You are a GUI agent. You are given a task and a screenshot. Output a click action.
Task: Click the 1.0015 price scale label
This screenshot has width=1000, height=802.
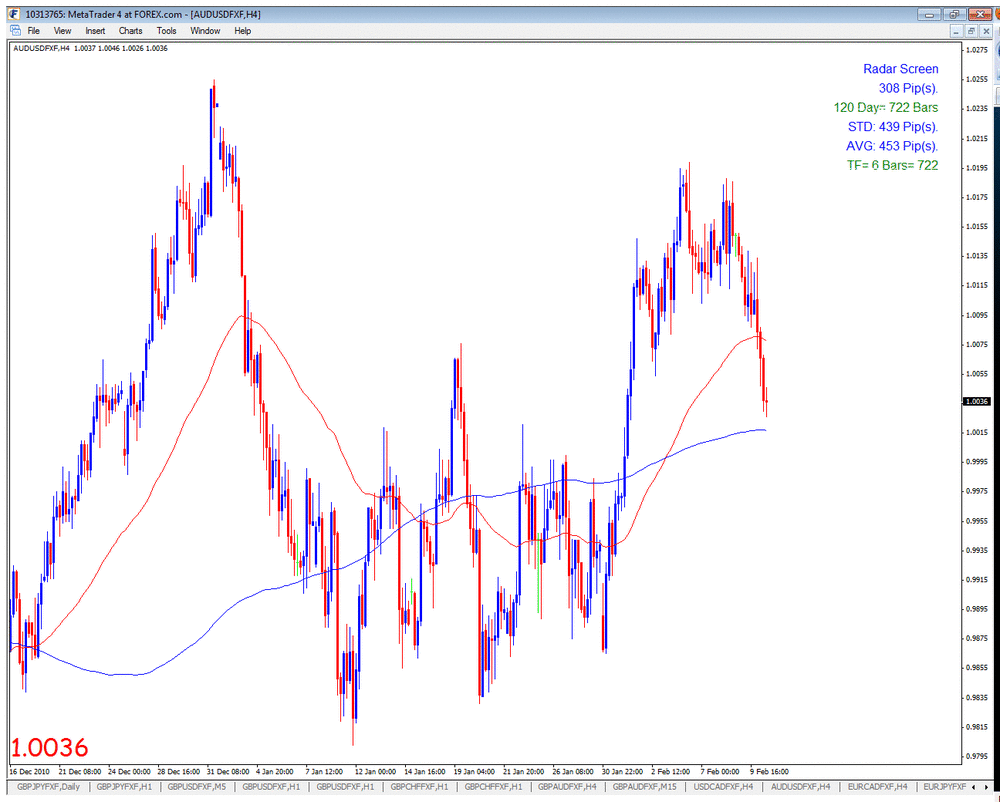coord(977,432)
